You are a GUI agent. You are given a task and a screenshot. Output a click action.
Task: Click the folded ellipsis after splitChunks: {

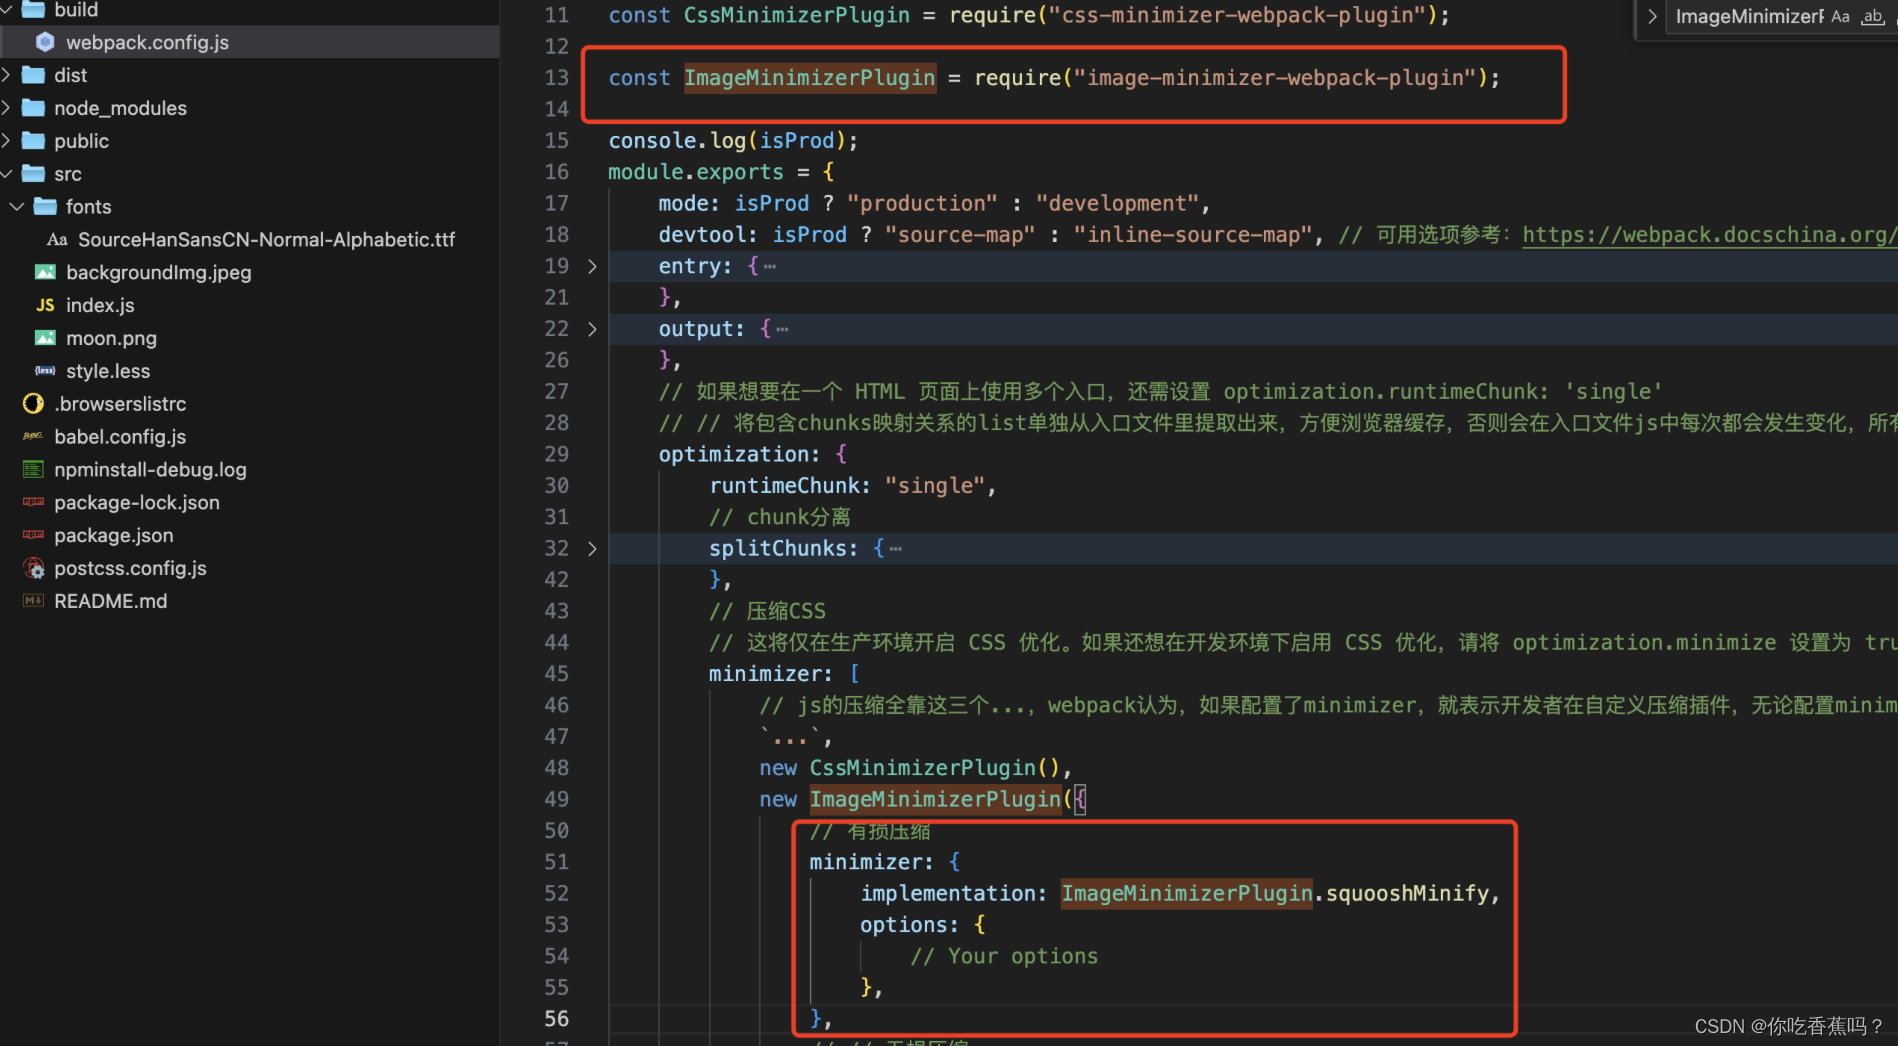(896, 549)
